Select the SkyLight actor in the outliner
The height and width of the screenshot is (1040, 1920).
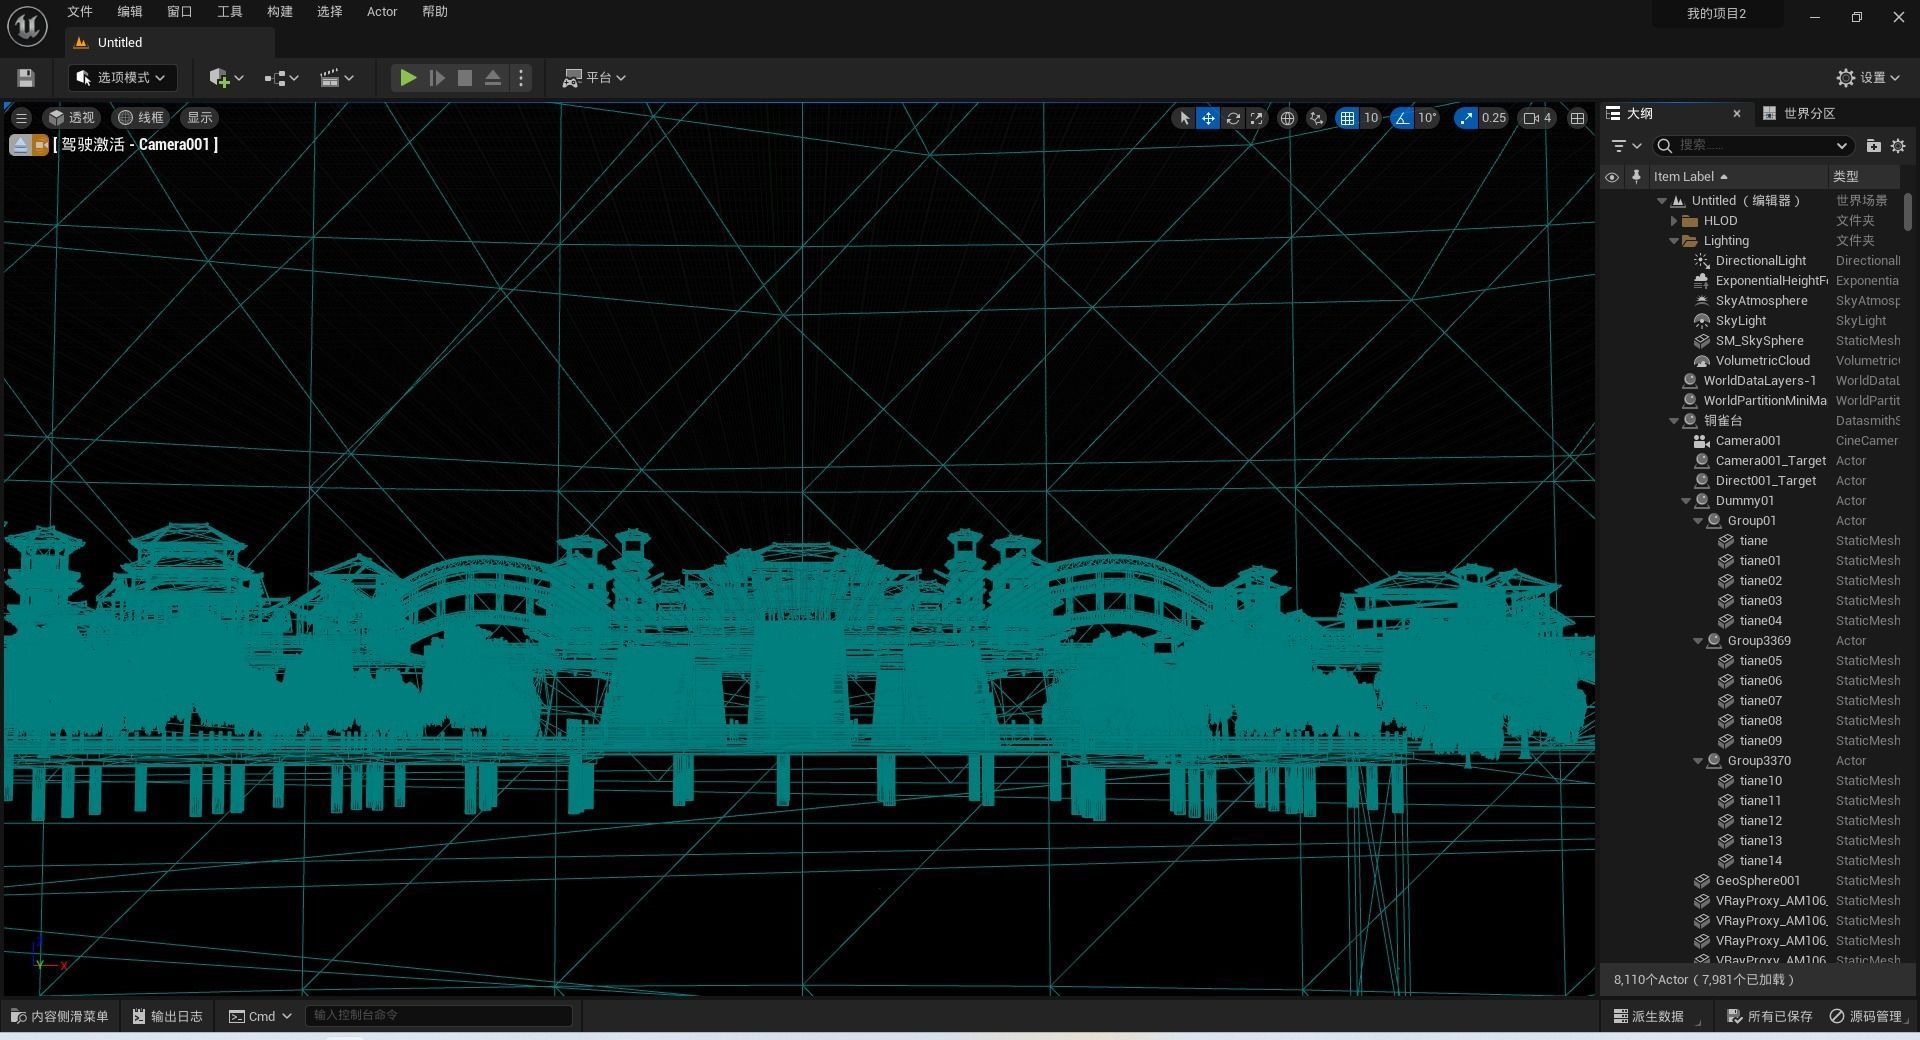(1742, 320)
